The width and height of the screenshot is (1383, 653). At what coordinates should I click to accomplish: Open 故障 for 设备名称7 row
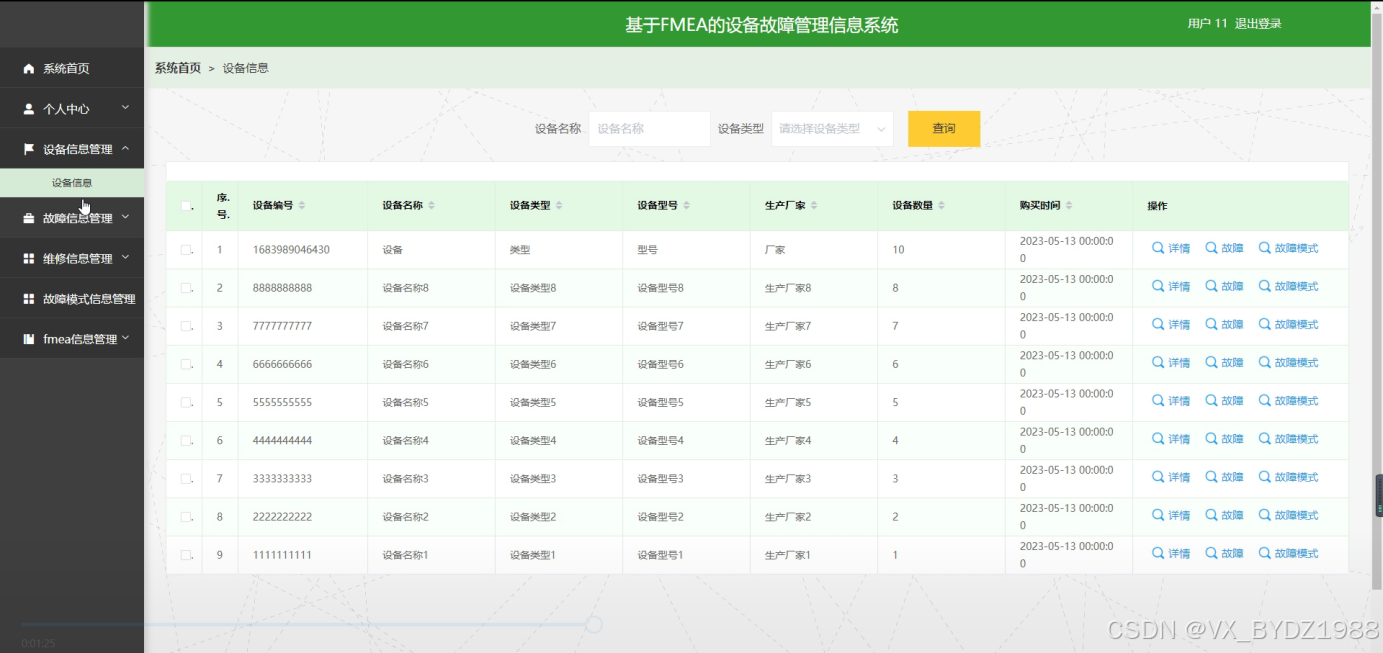[1225, 324]
